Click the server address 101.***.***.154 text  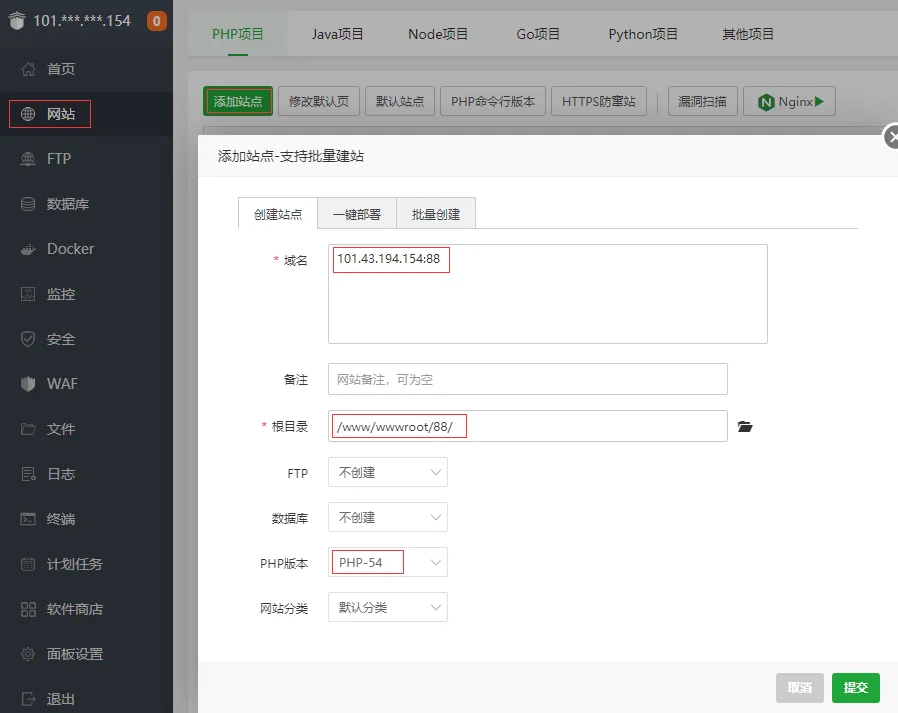coord(82,21)
